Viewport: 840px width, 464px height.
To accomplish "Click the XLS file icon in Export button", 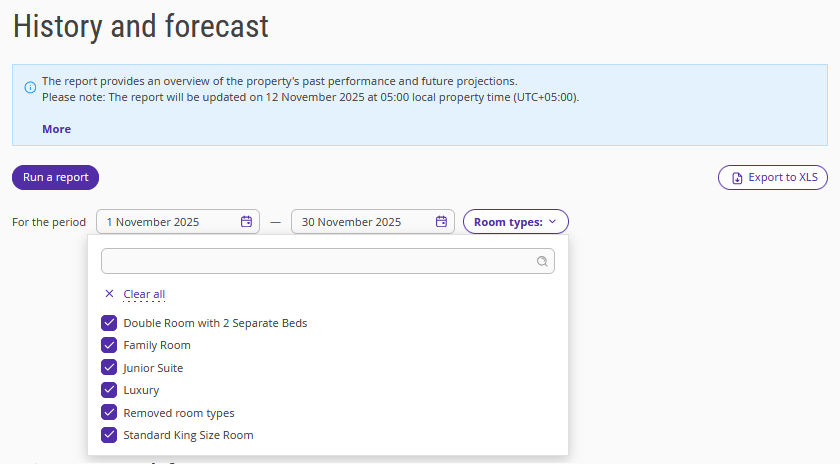I will [x=737, y=178].
